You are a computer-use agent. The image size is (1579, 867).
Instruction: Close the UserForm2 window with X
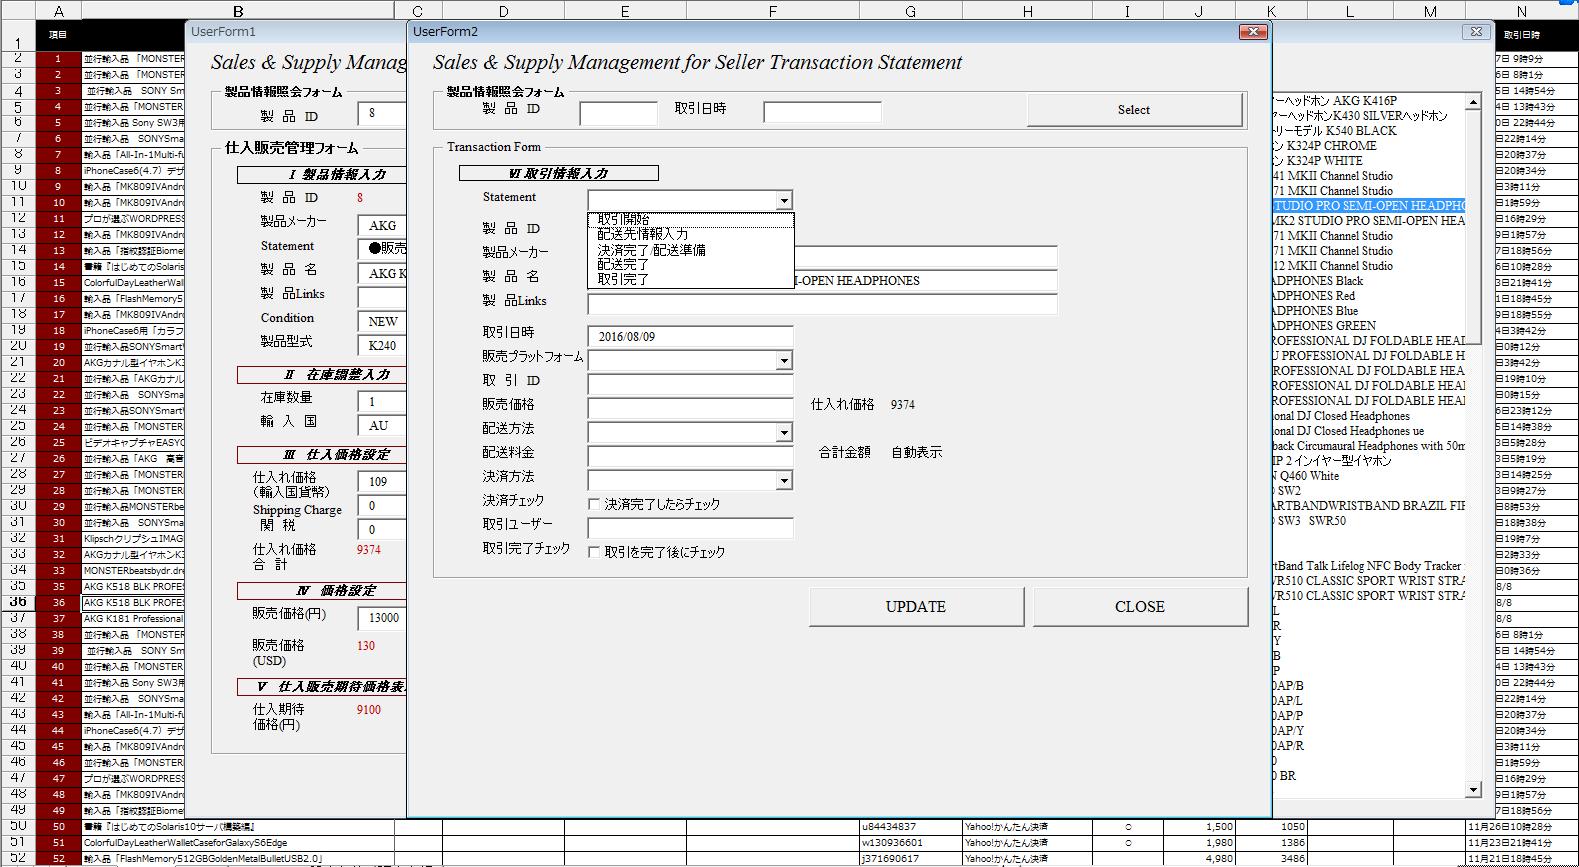(x=1253, y=32)
